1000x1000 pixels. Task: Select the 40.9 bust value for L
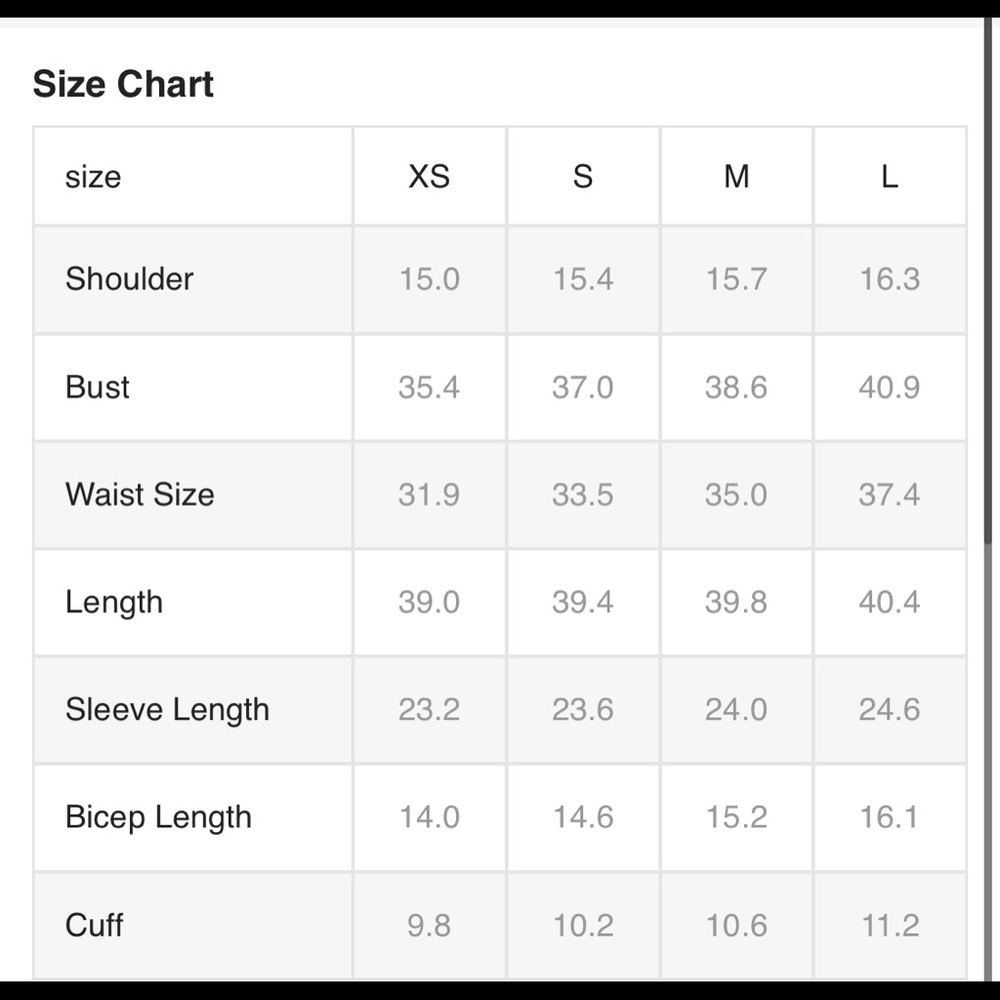[x=889, y=387]
